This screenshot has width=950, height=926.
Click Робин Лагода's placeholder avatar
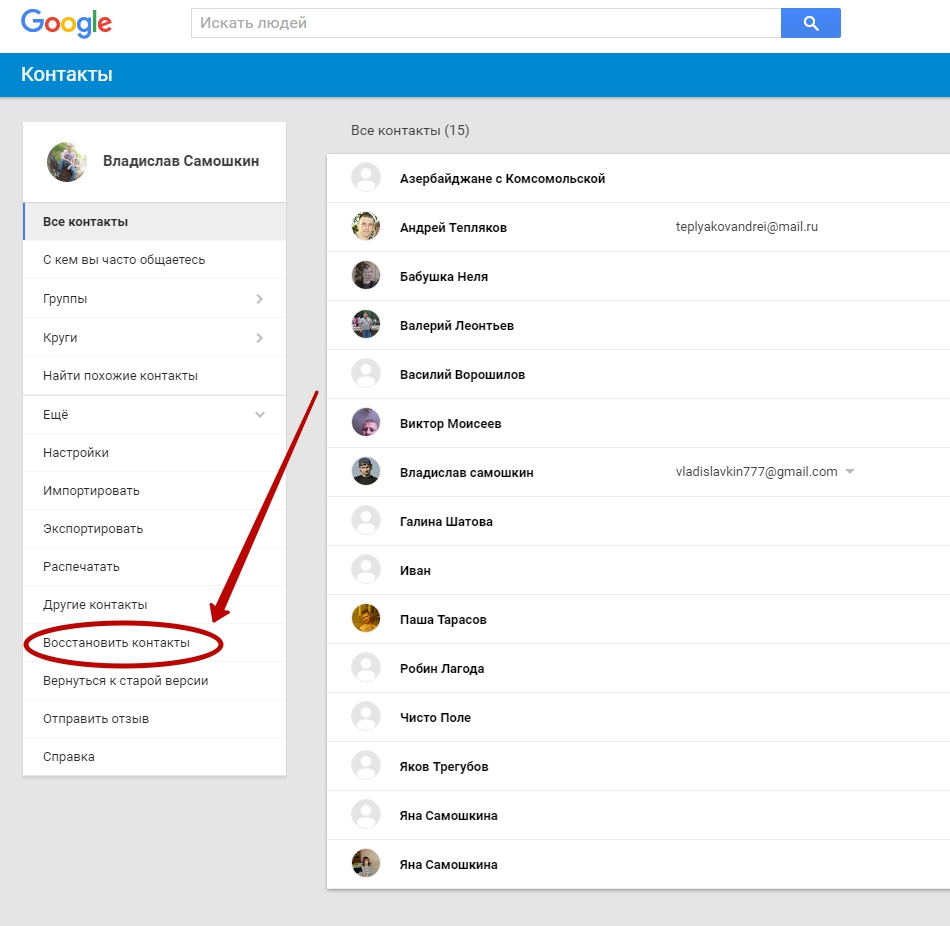click(366, 668)
